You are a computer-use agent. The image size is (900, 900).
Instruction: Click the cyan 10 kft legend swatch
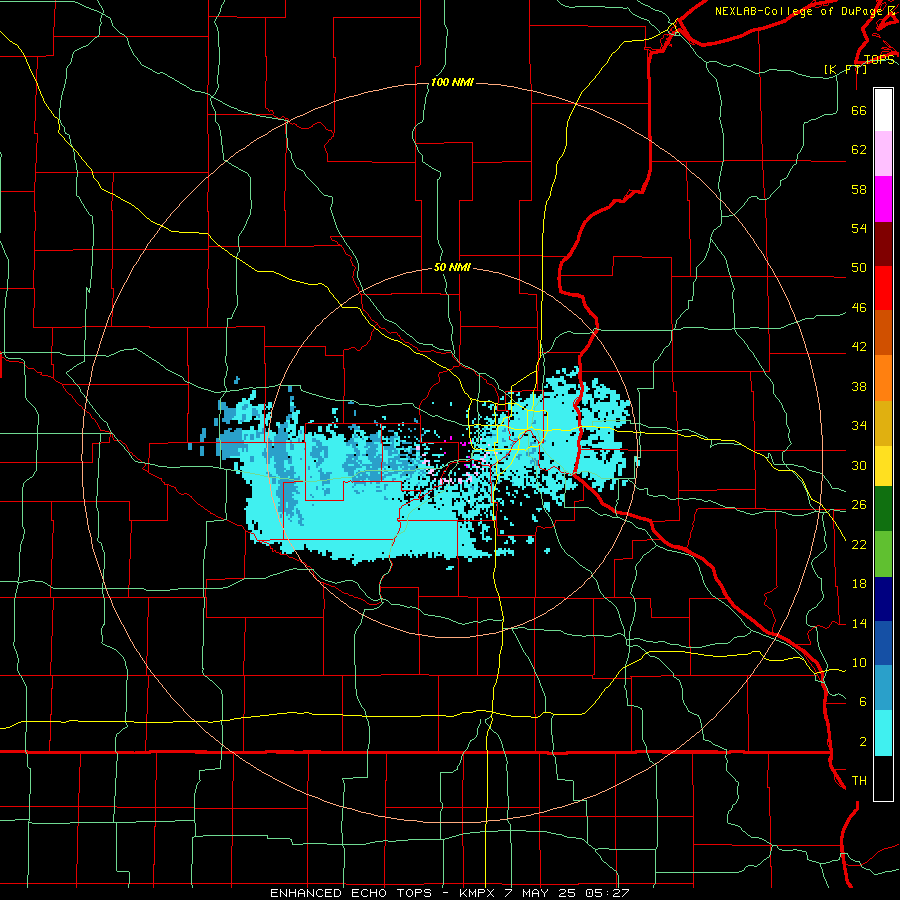883,733
